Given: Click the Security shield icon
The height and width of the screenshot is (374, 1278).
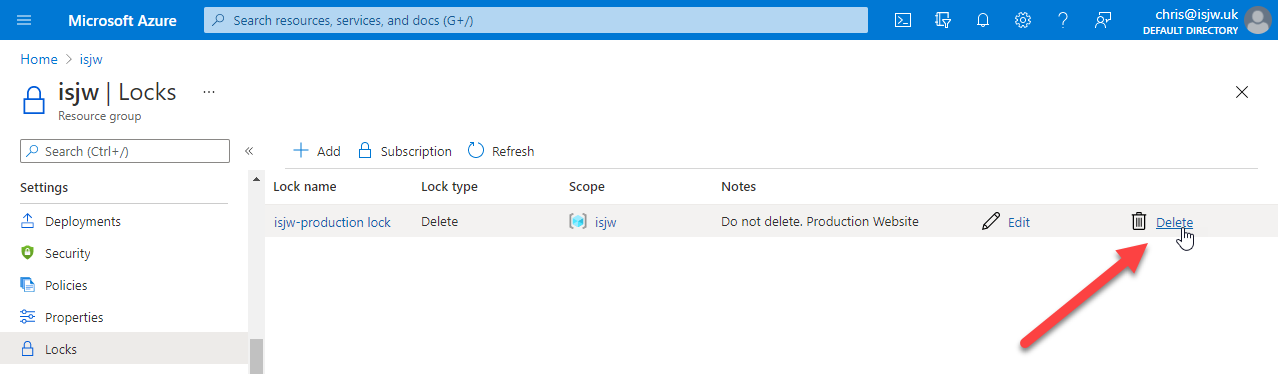Looking at the screenshot, I should (x=28, y=253).
